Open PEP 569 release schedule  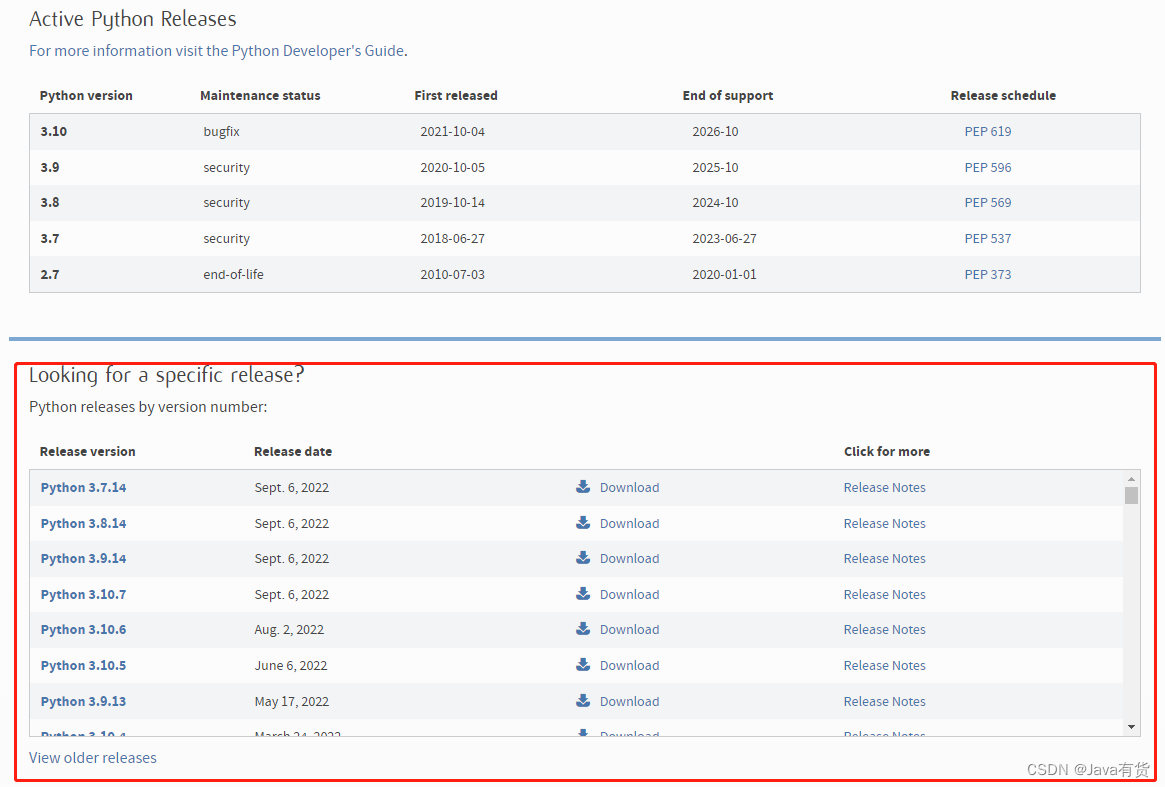(x=987, y=202)
